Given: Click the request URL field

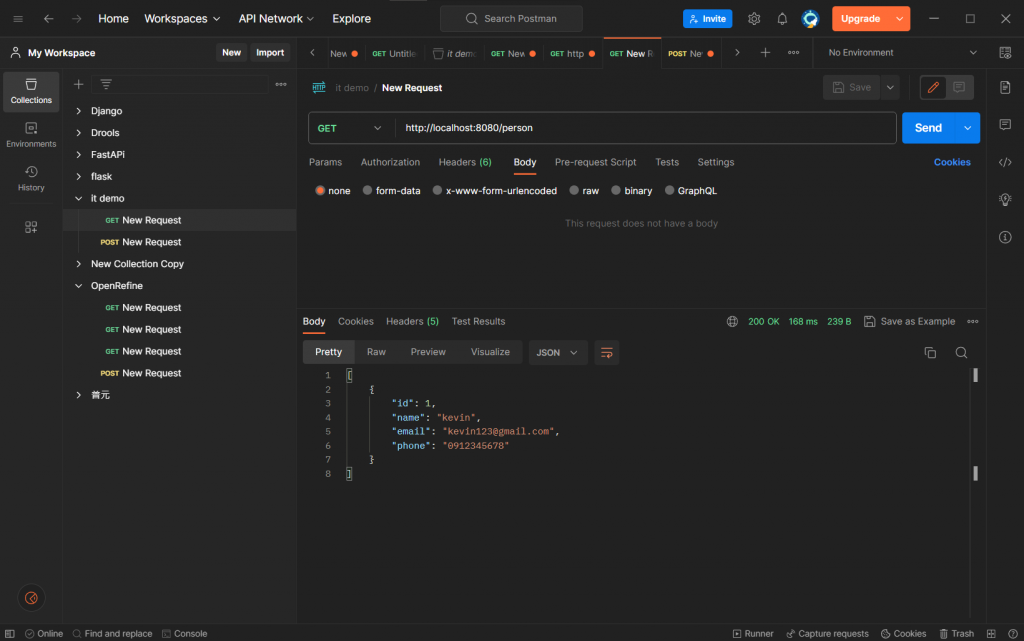Looking at the screenshot, I should pos(645,128).
